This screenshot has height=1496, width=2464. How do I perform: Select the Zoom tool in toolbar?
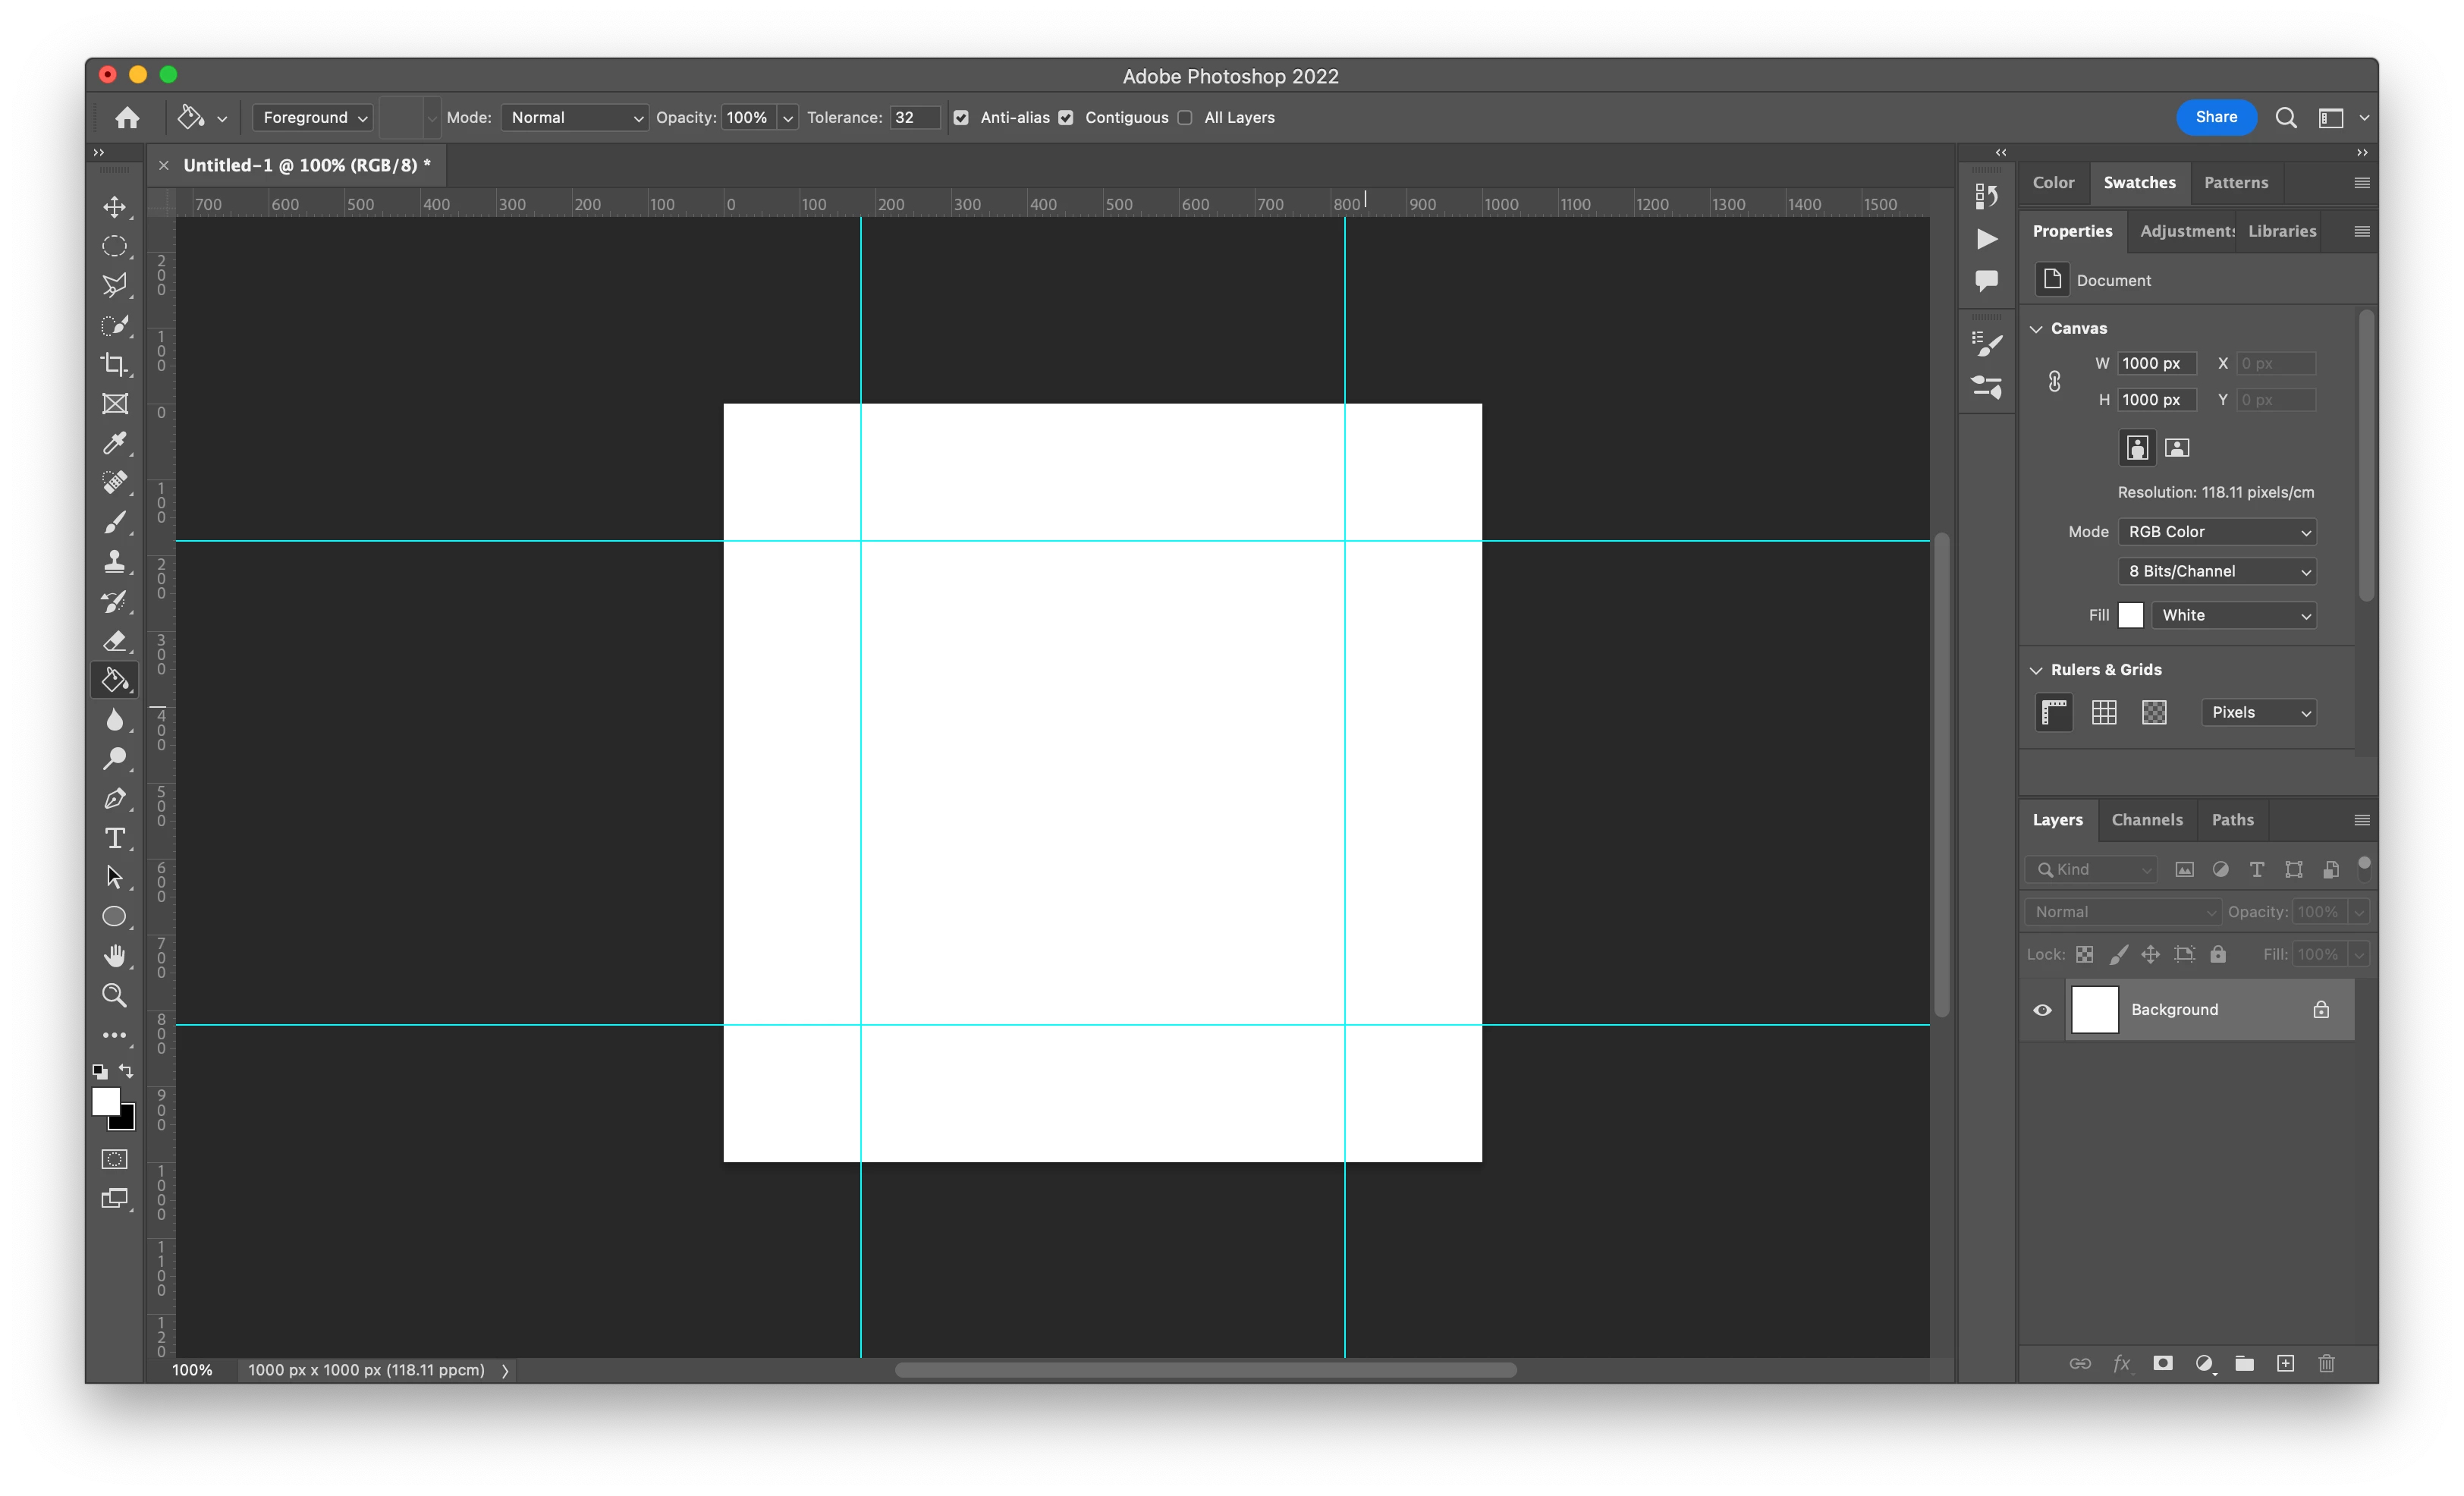[114, 995]
